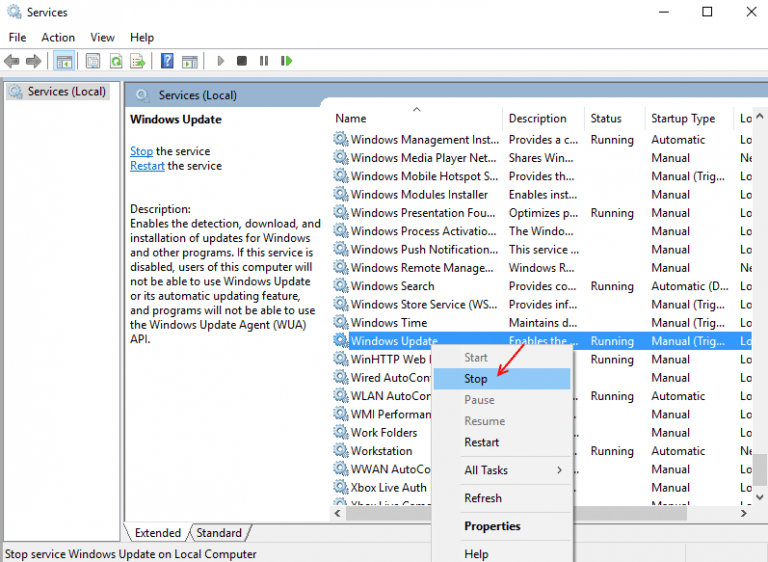Select the Windows Mobile Hotspot Service row

point(541,176)
